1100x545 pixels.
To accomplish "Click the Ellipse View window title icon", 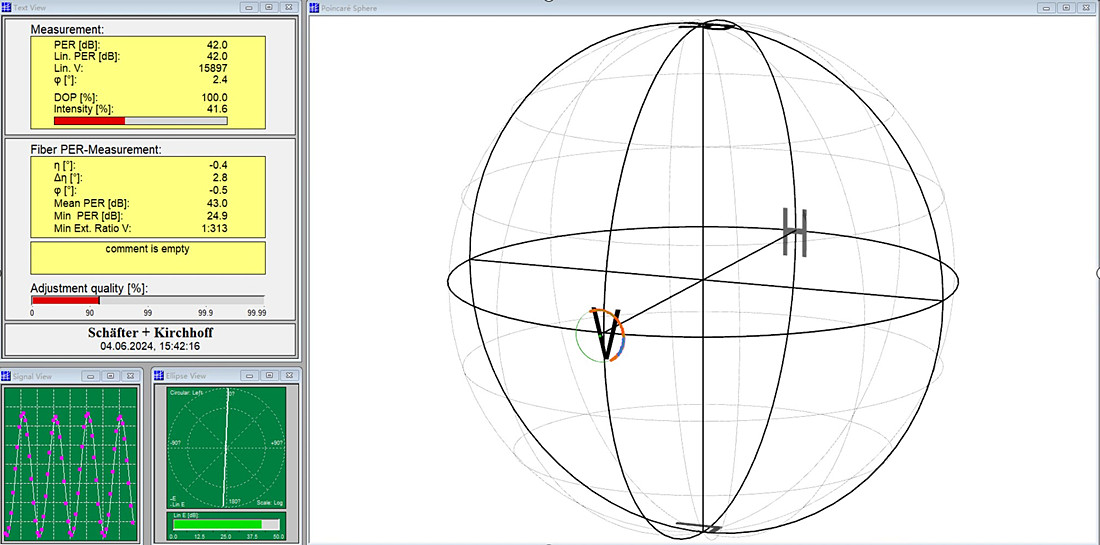I will pos(159,376).
